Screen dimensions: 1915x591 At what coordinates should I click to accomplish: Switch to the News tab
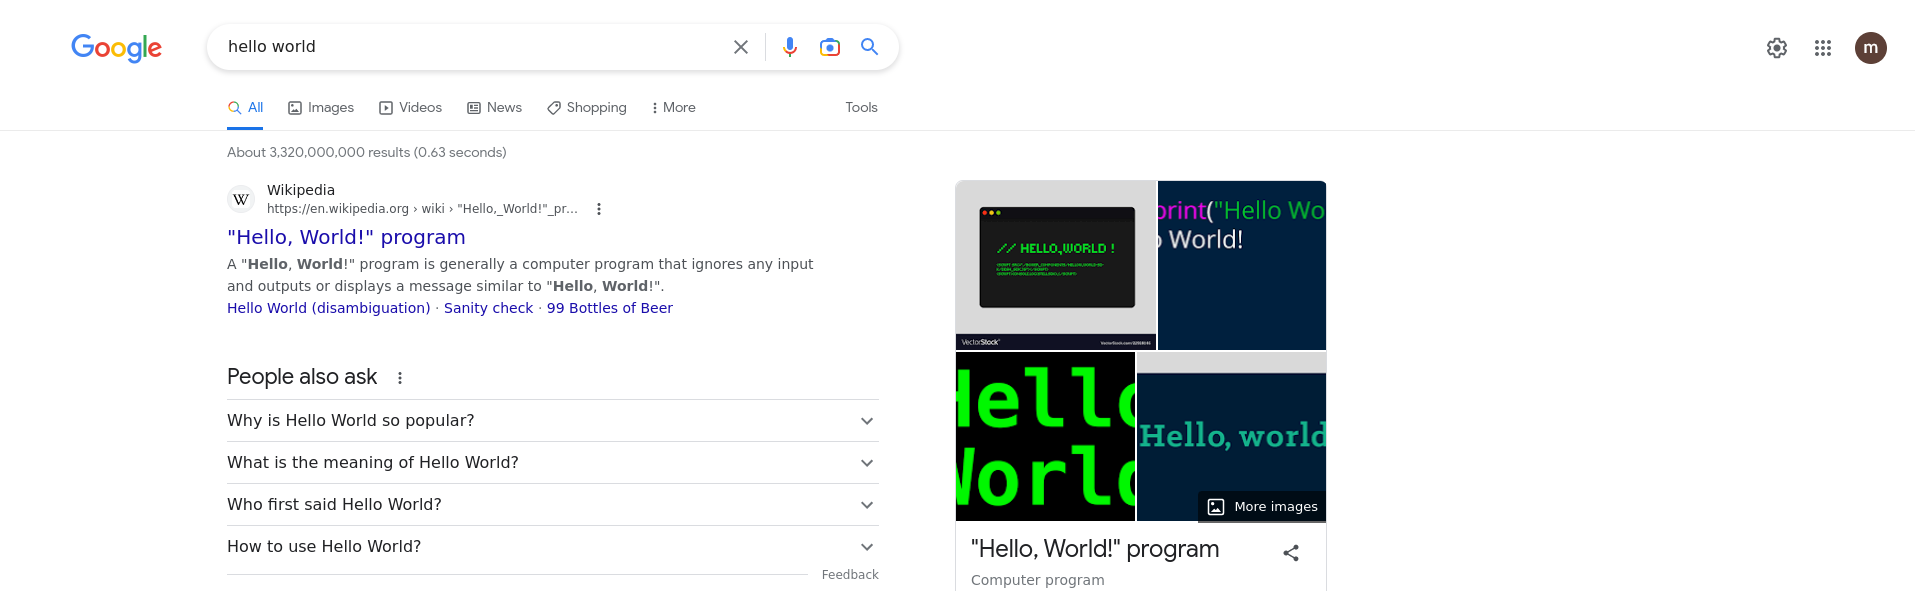[x=494, y=108]
